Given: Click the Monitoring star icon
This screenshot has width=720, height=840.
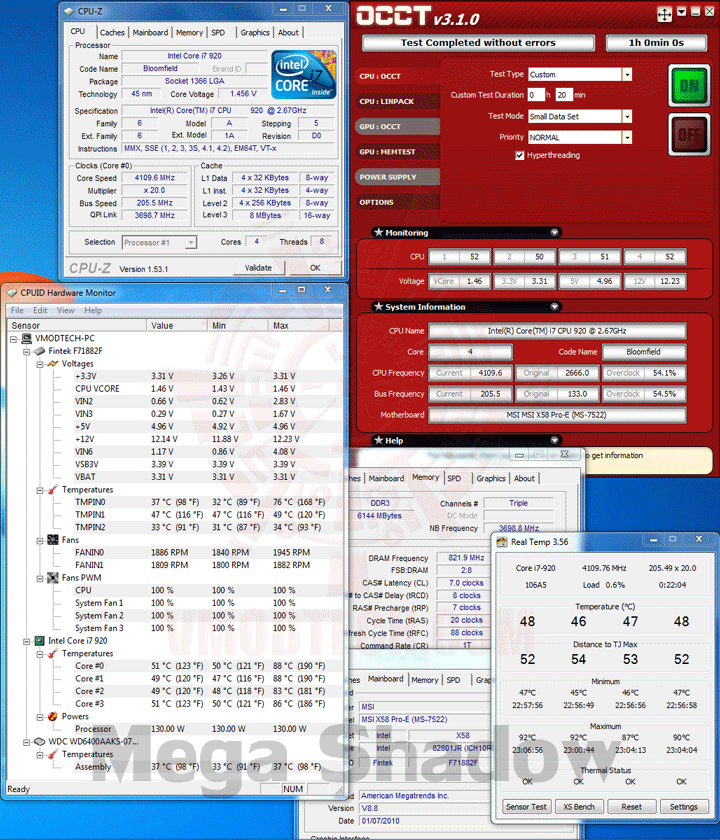Looking at the screenshot, I should [x=379, y=232].
